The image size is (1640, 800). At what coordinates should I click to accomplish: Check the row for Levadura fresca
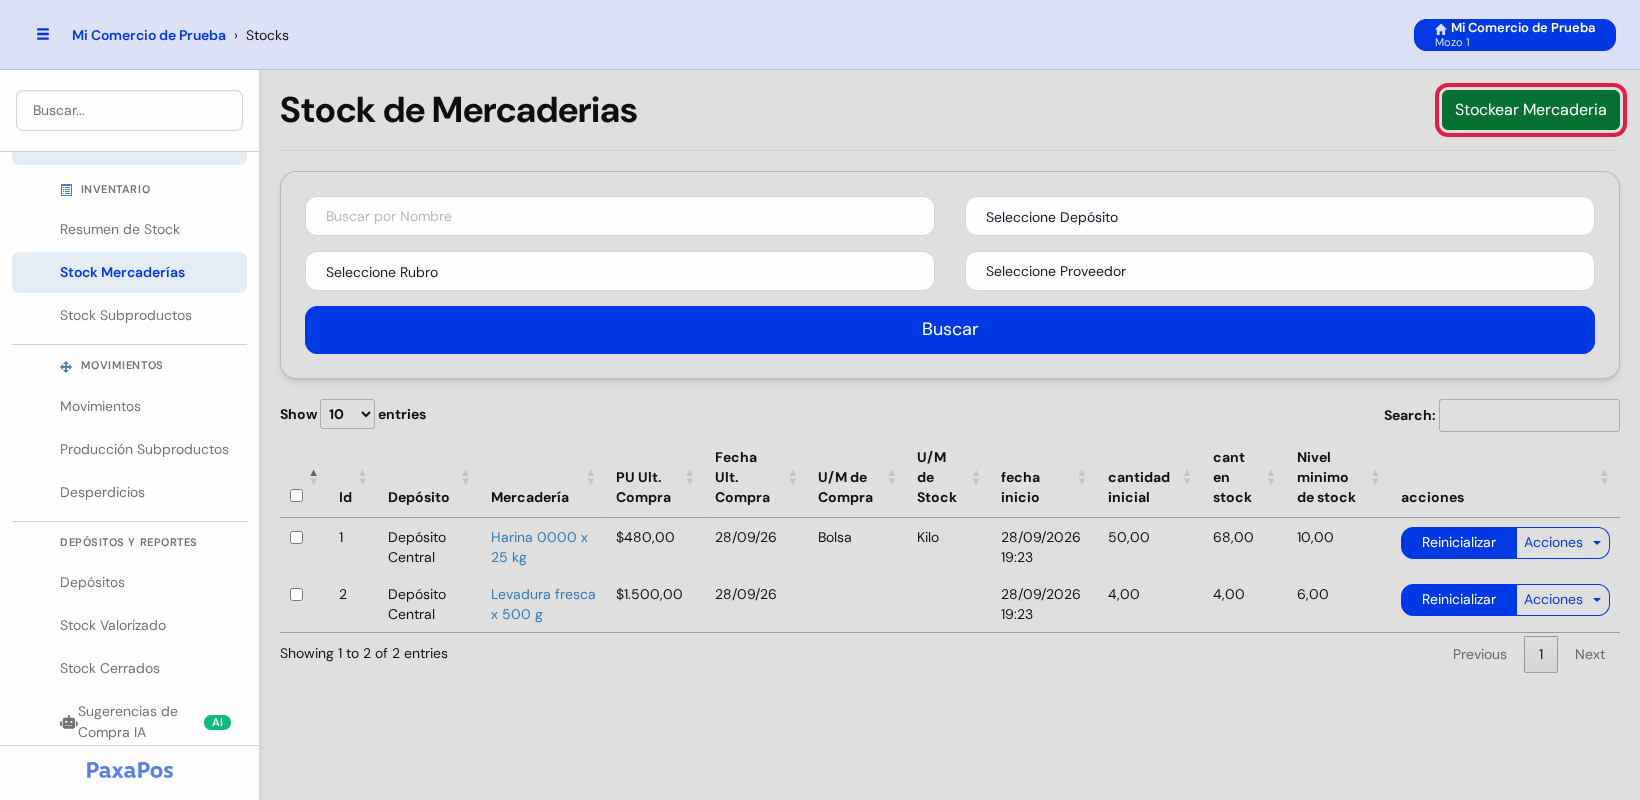[x=296, y=594]
